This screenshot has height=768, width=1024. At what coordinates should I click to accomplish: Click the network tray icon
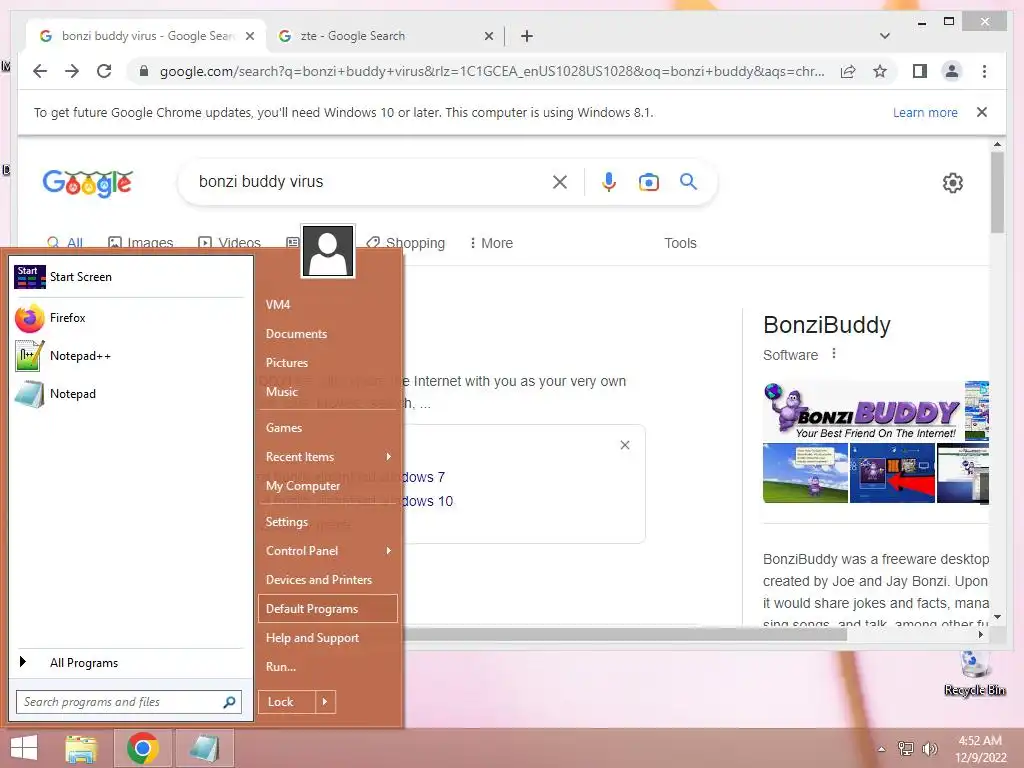click(x=906, y=749)
